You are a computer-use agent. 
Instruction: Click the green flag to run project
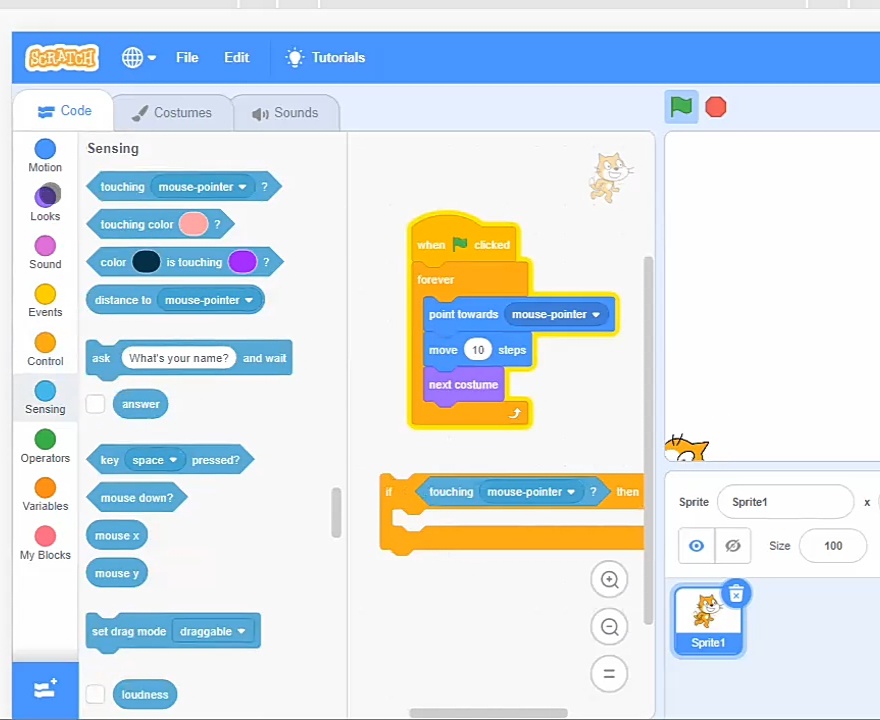pos(681,107)
